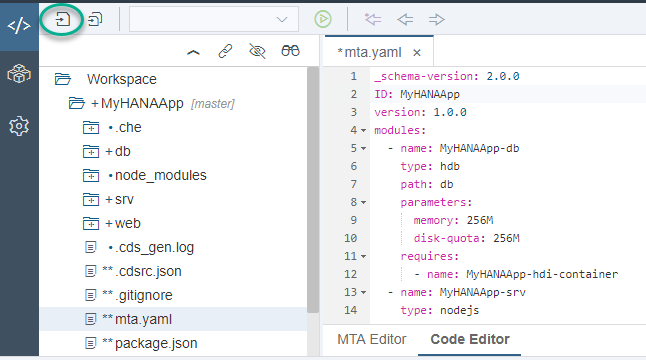Collapse the MyHANAApp project folder
Screen dimensions: 646x360
coord(77,103)
